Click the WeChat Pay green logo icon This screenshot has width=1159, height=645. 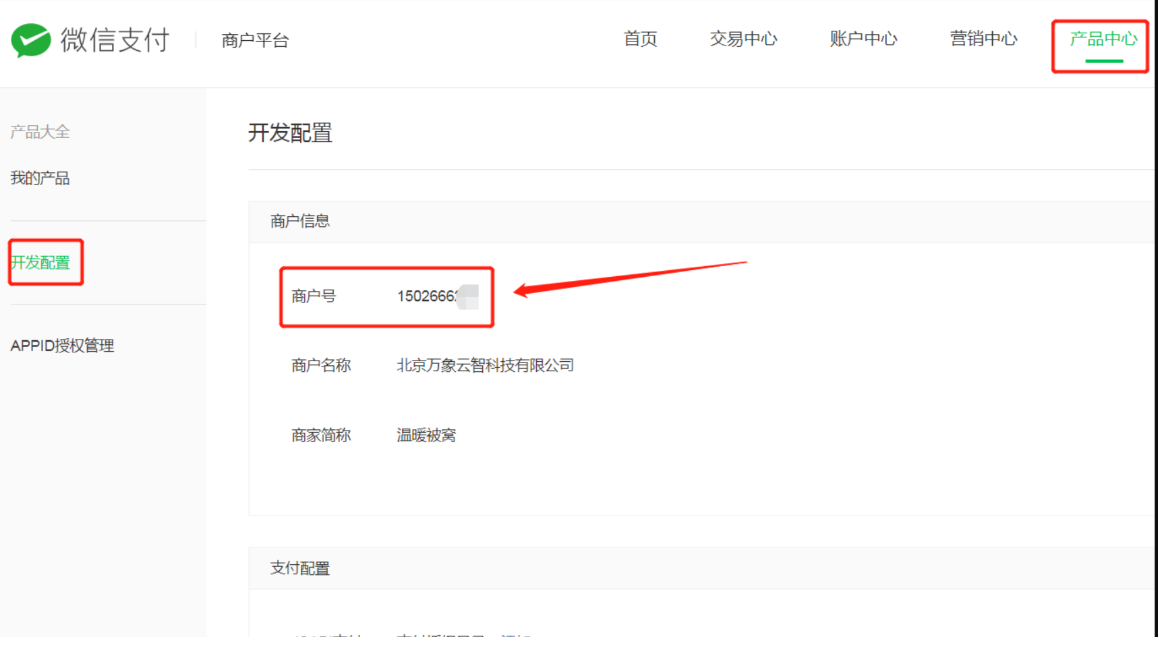pyautogui.click(x=31, y=40)
